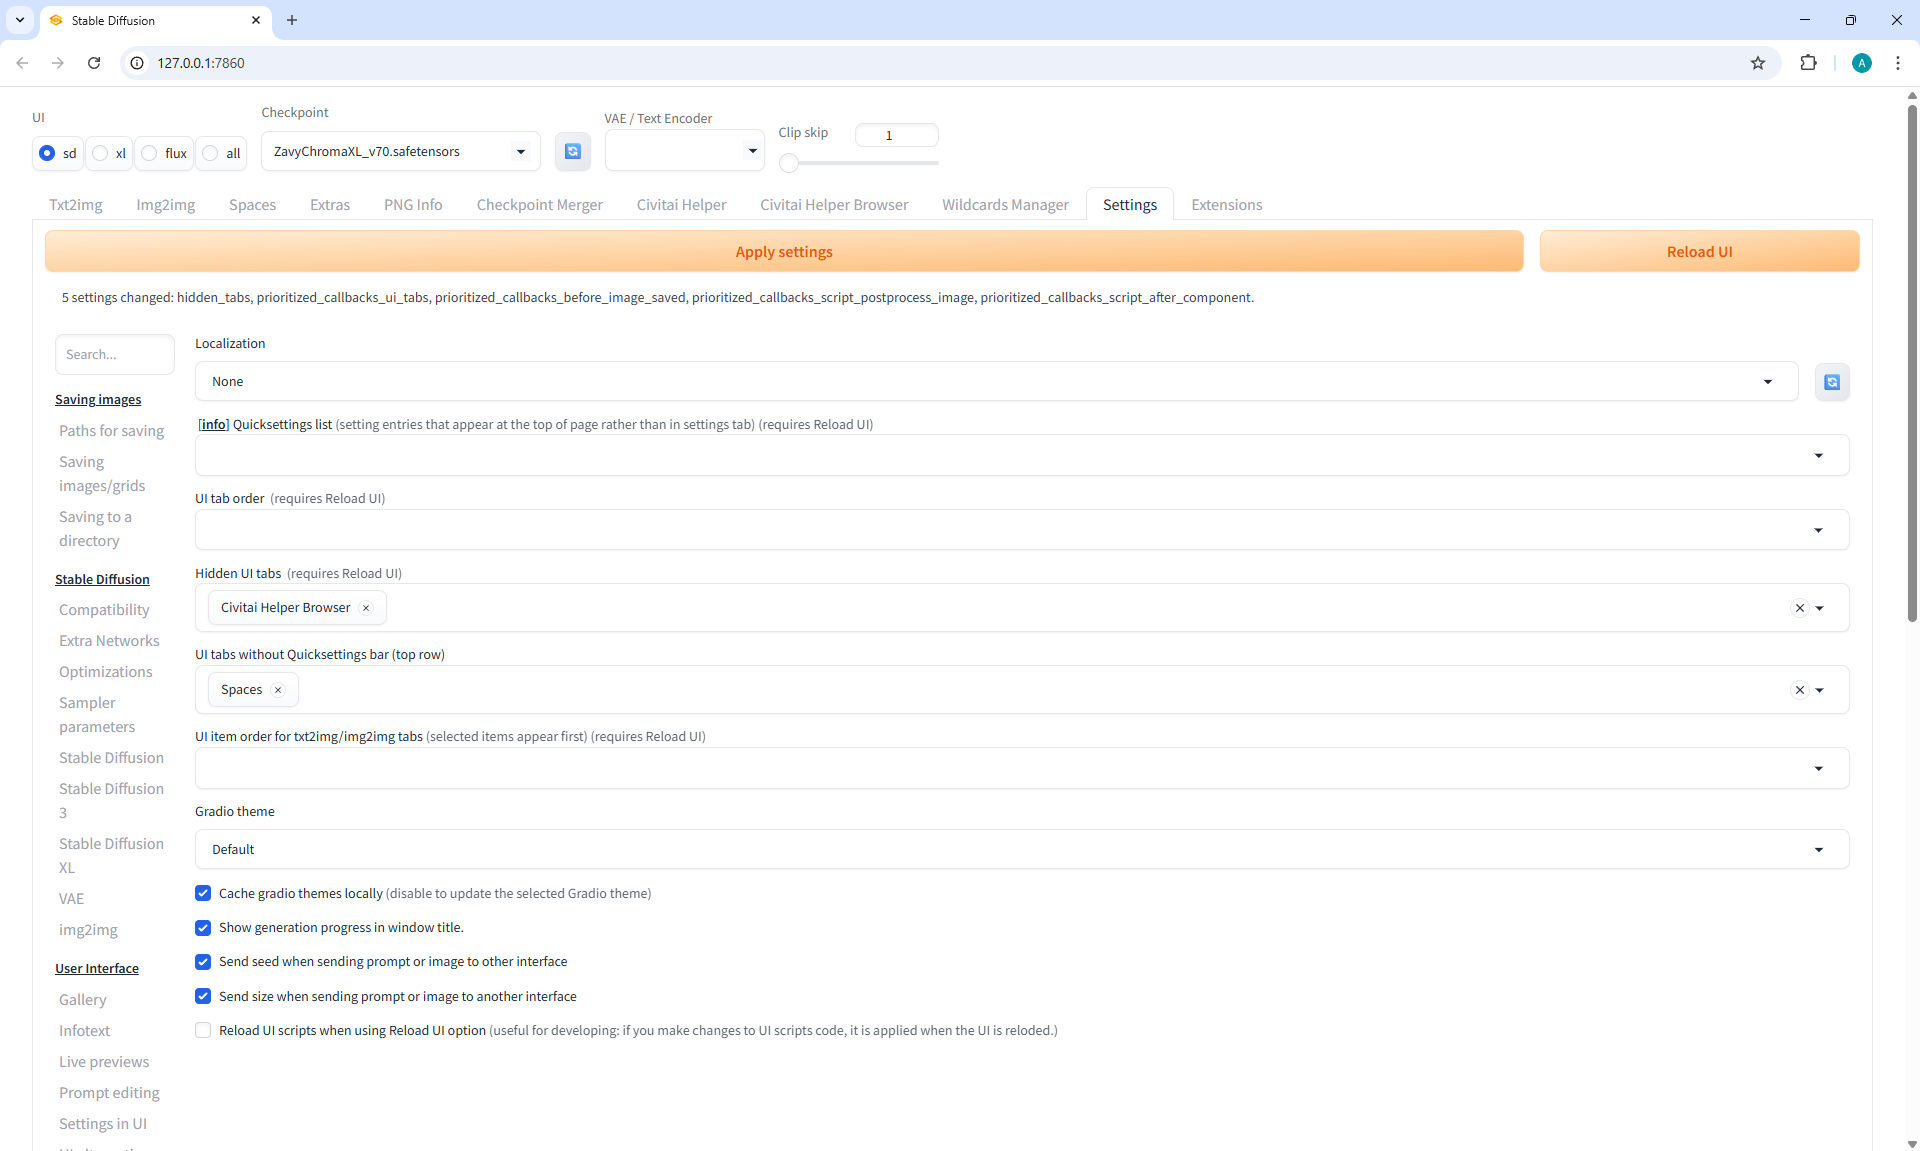
Task: Clear all Hidden UI tabs selections
Action: tap(1799, 608)
